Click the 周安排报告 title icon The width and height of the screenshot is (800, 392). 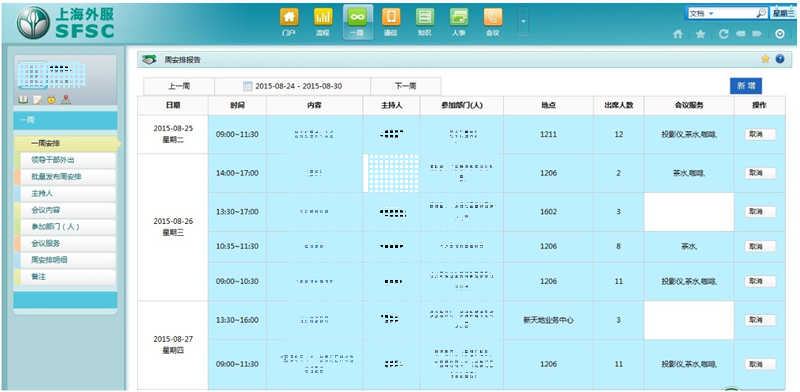149,59
